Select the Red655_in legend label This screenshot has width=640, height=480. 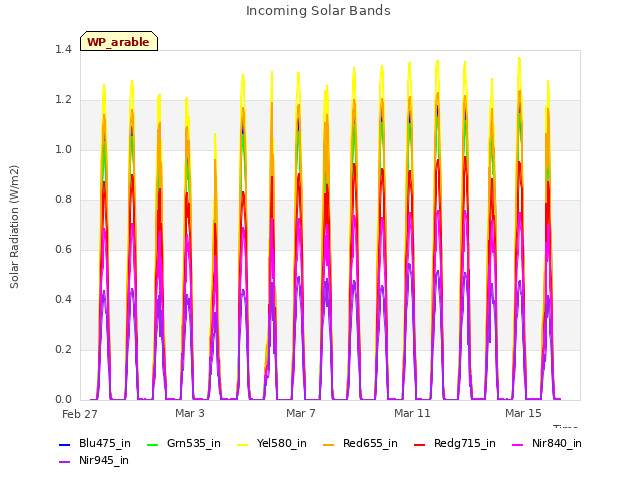(x=370, y=444)
